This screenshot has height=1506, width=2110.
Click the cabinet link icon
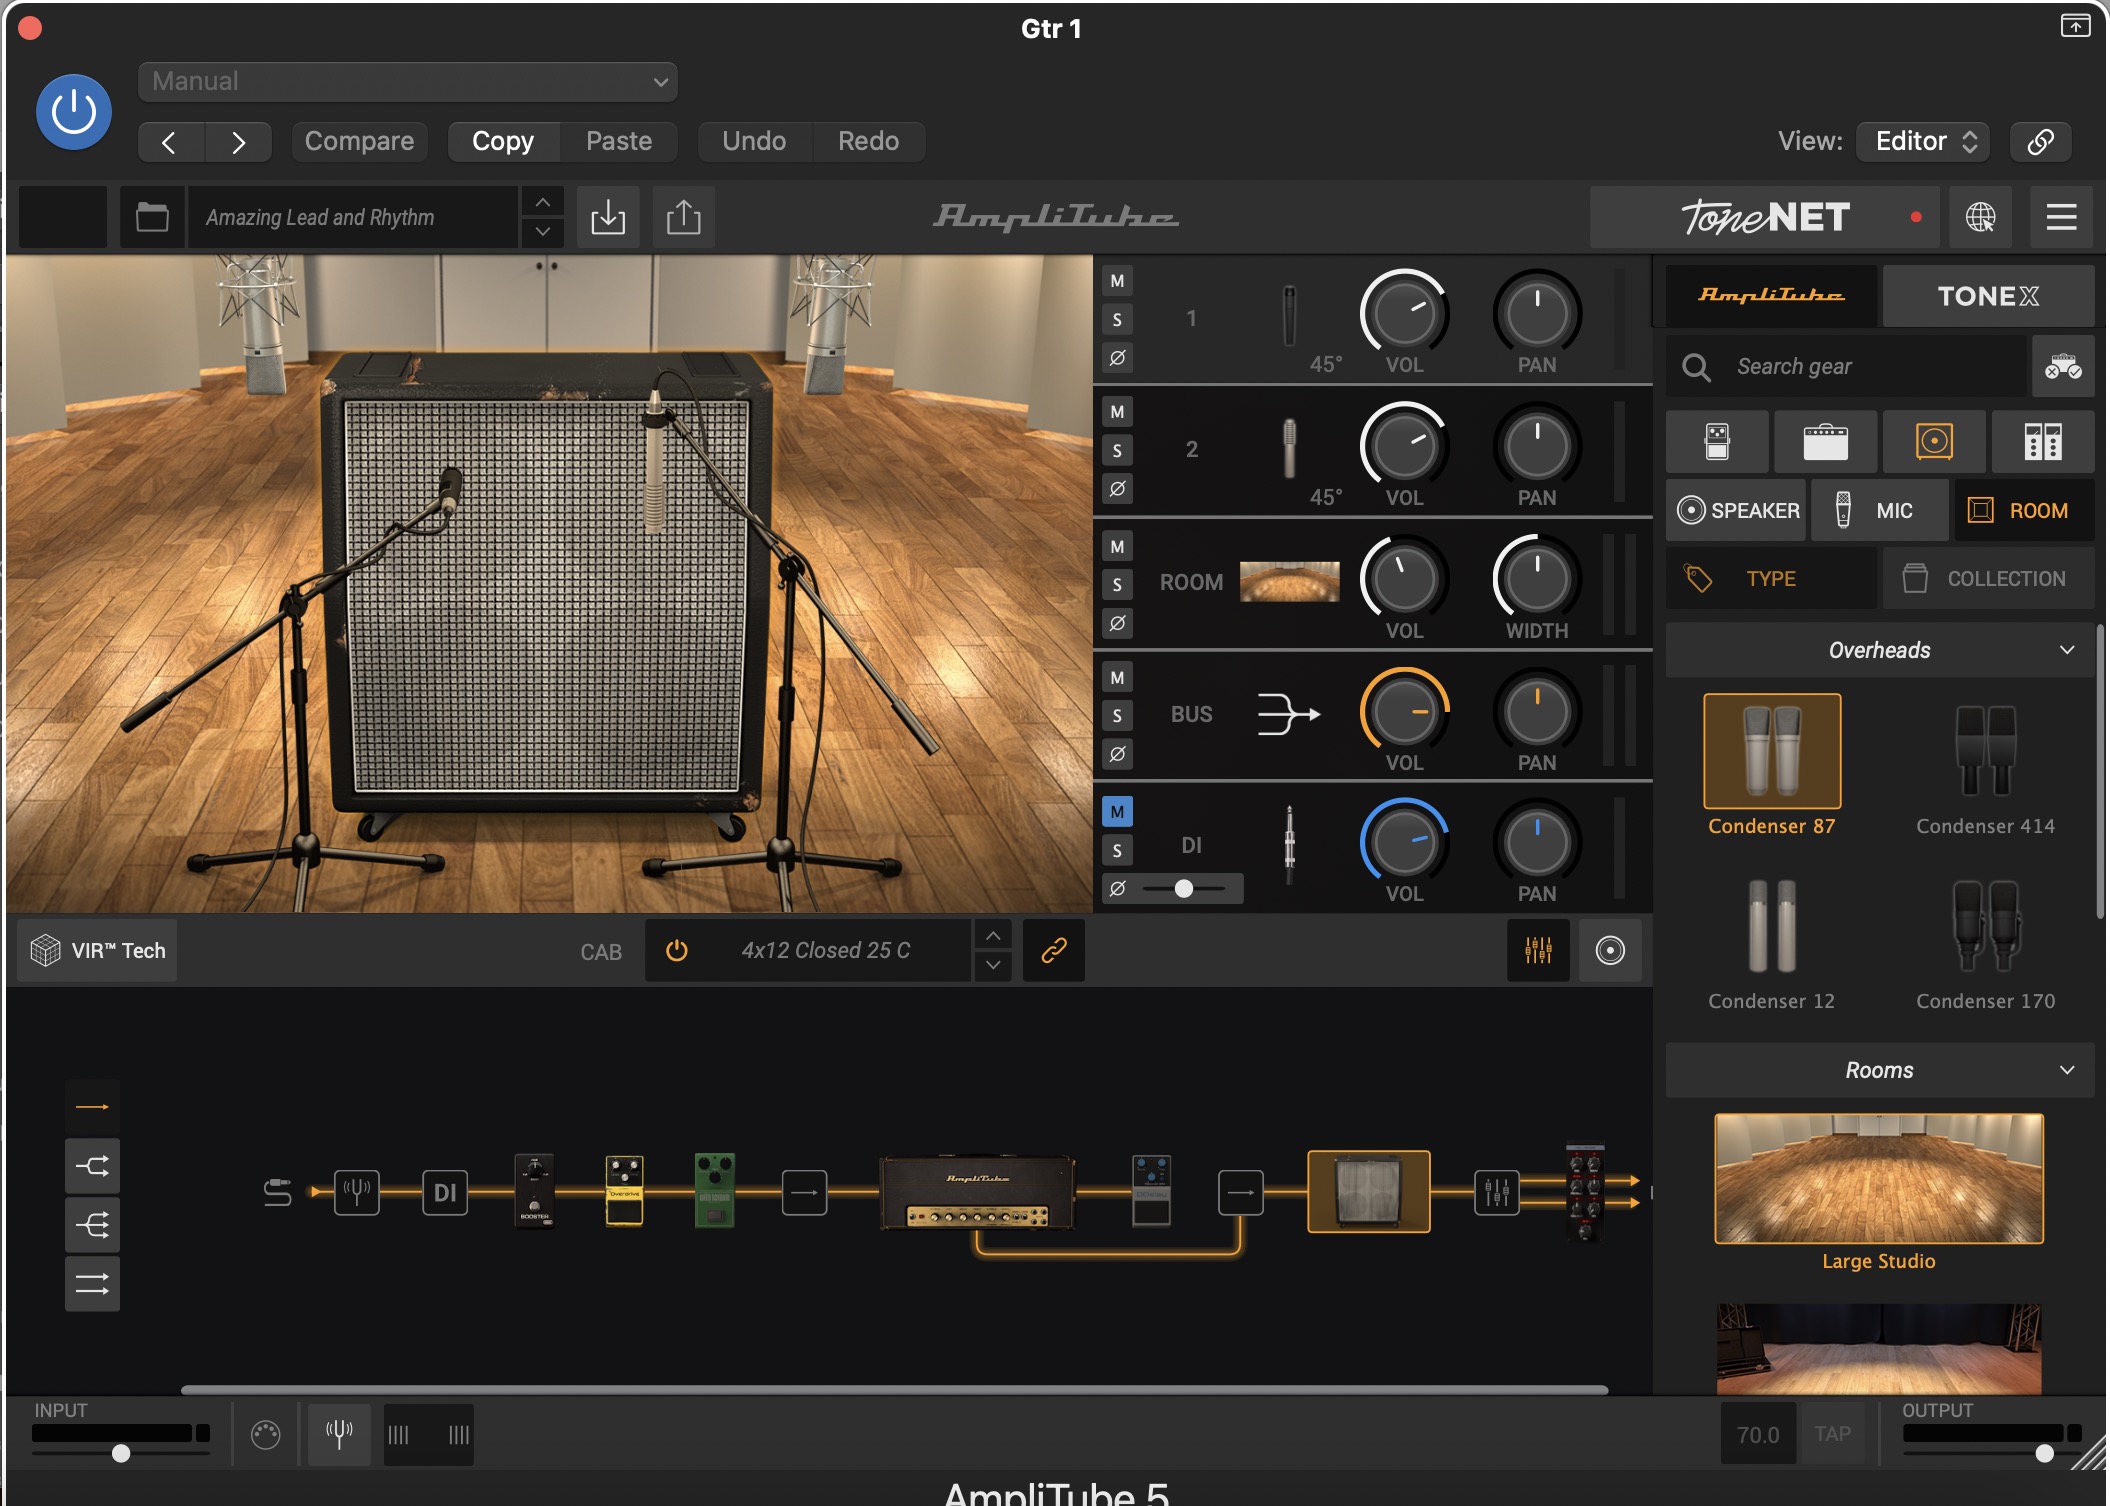[1054, 950]
